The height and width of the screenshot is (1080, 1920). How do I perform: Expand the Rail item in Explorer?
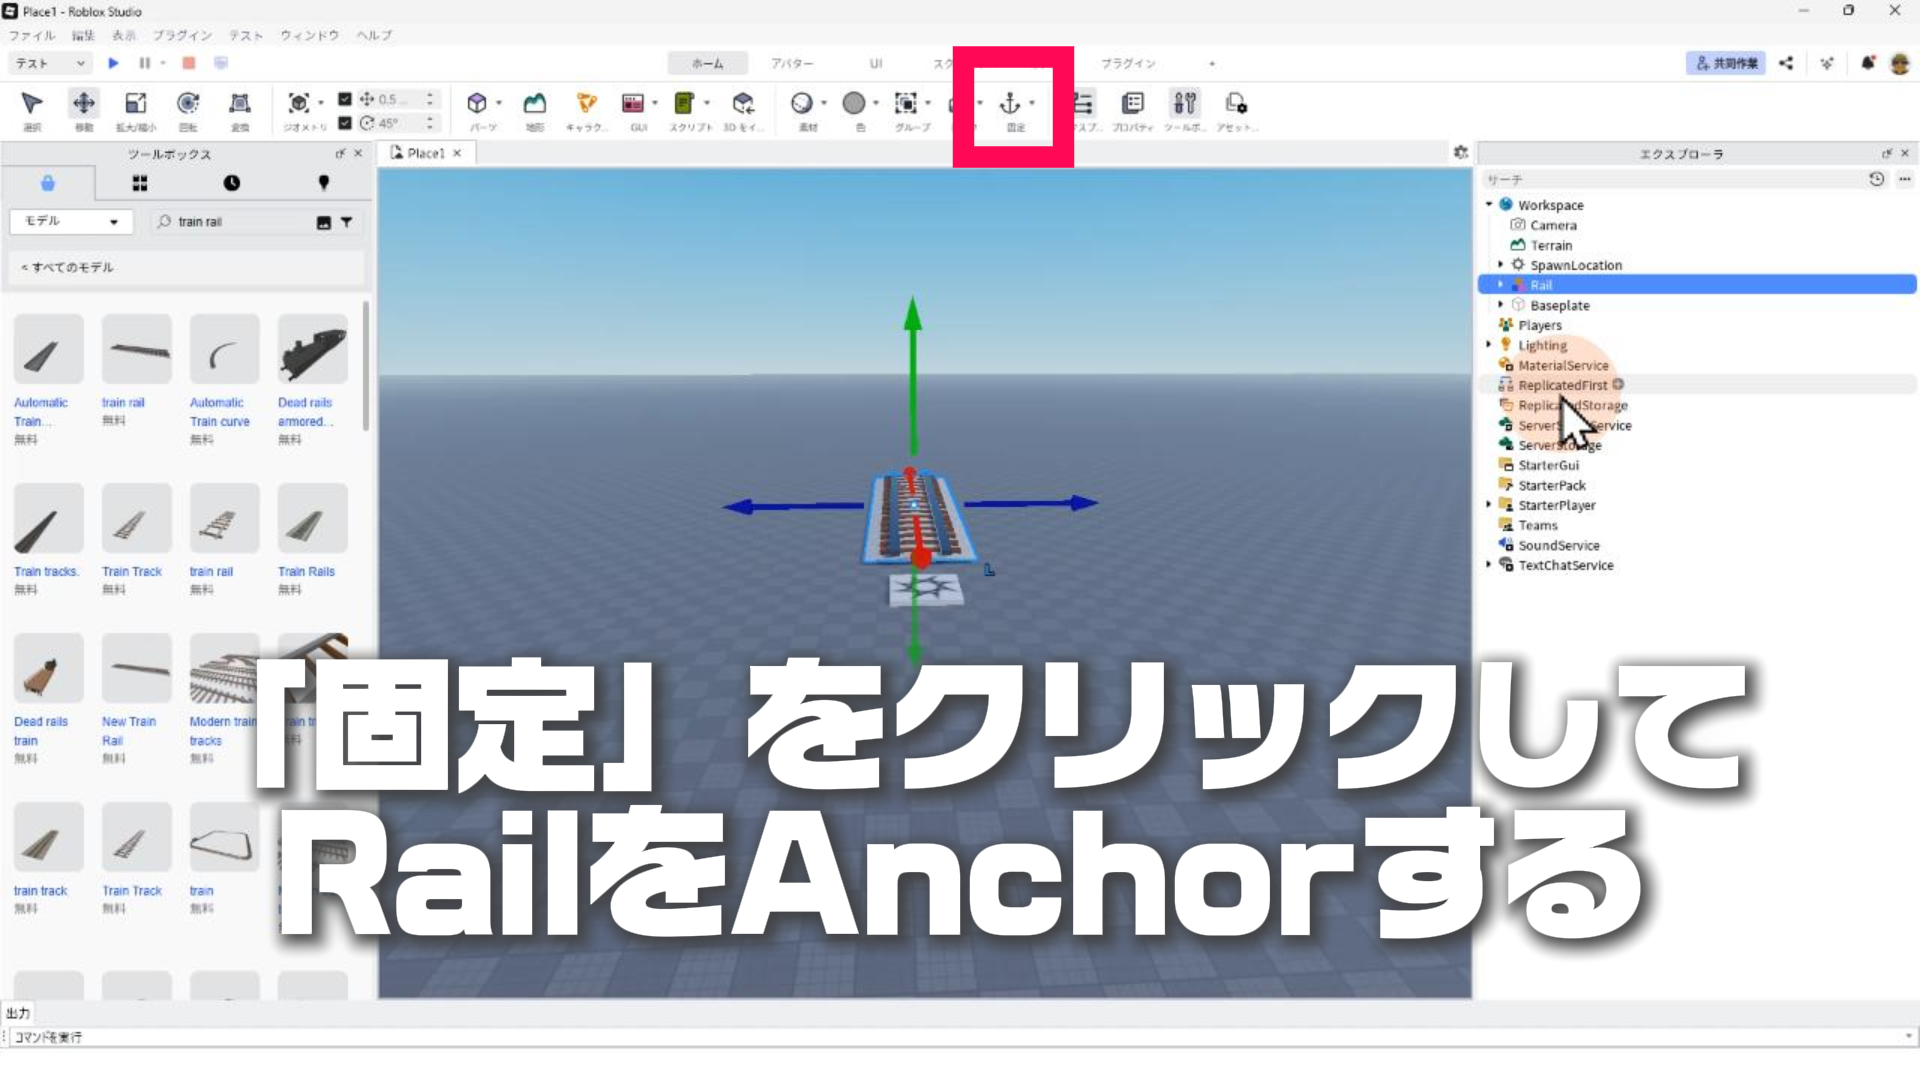[x=1500, y=285]
